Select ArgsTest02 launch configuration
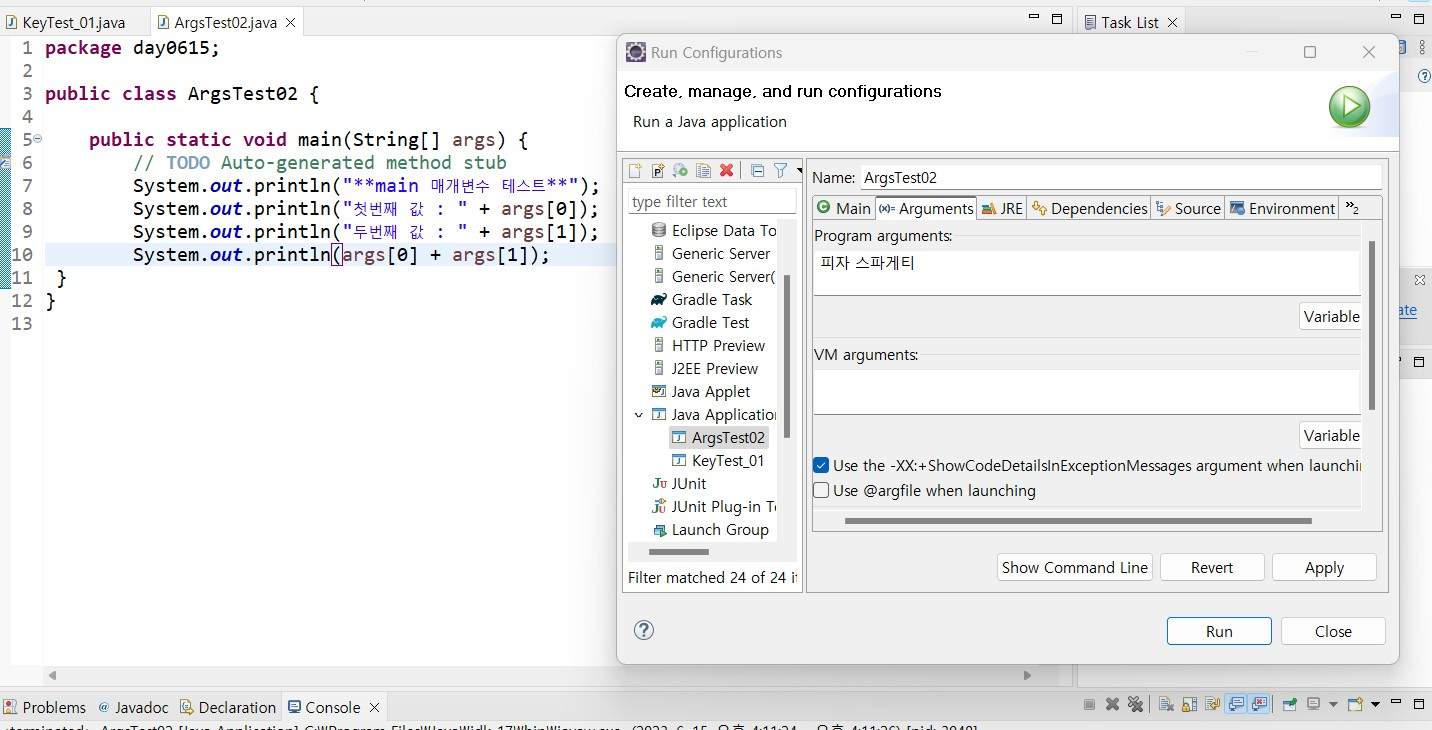This screenshot has height=730, width=1432. (718, 437)
